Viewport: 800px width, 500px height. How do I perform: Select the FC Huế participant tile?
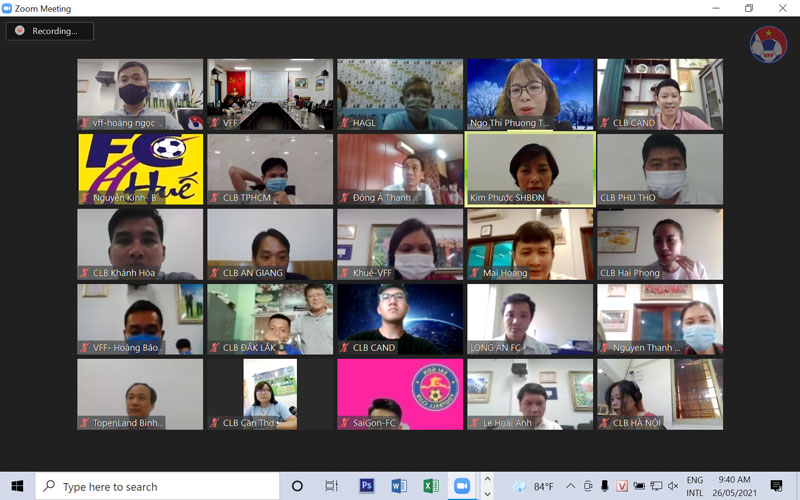point(140,169)
